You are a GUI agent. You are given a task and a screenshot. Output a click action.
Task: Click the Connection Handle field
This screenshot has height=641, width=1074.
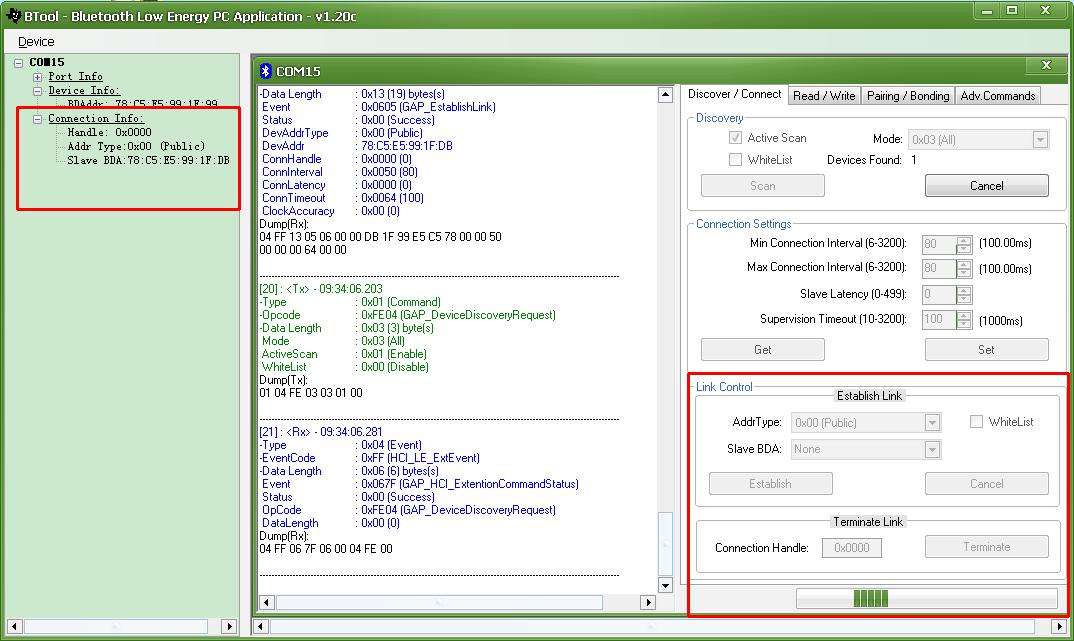(x=851, y=548)
